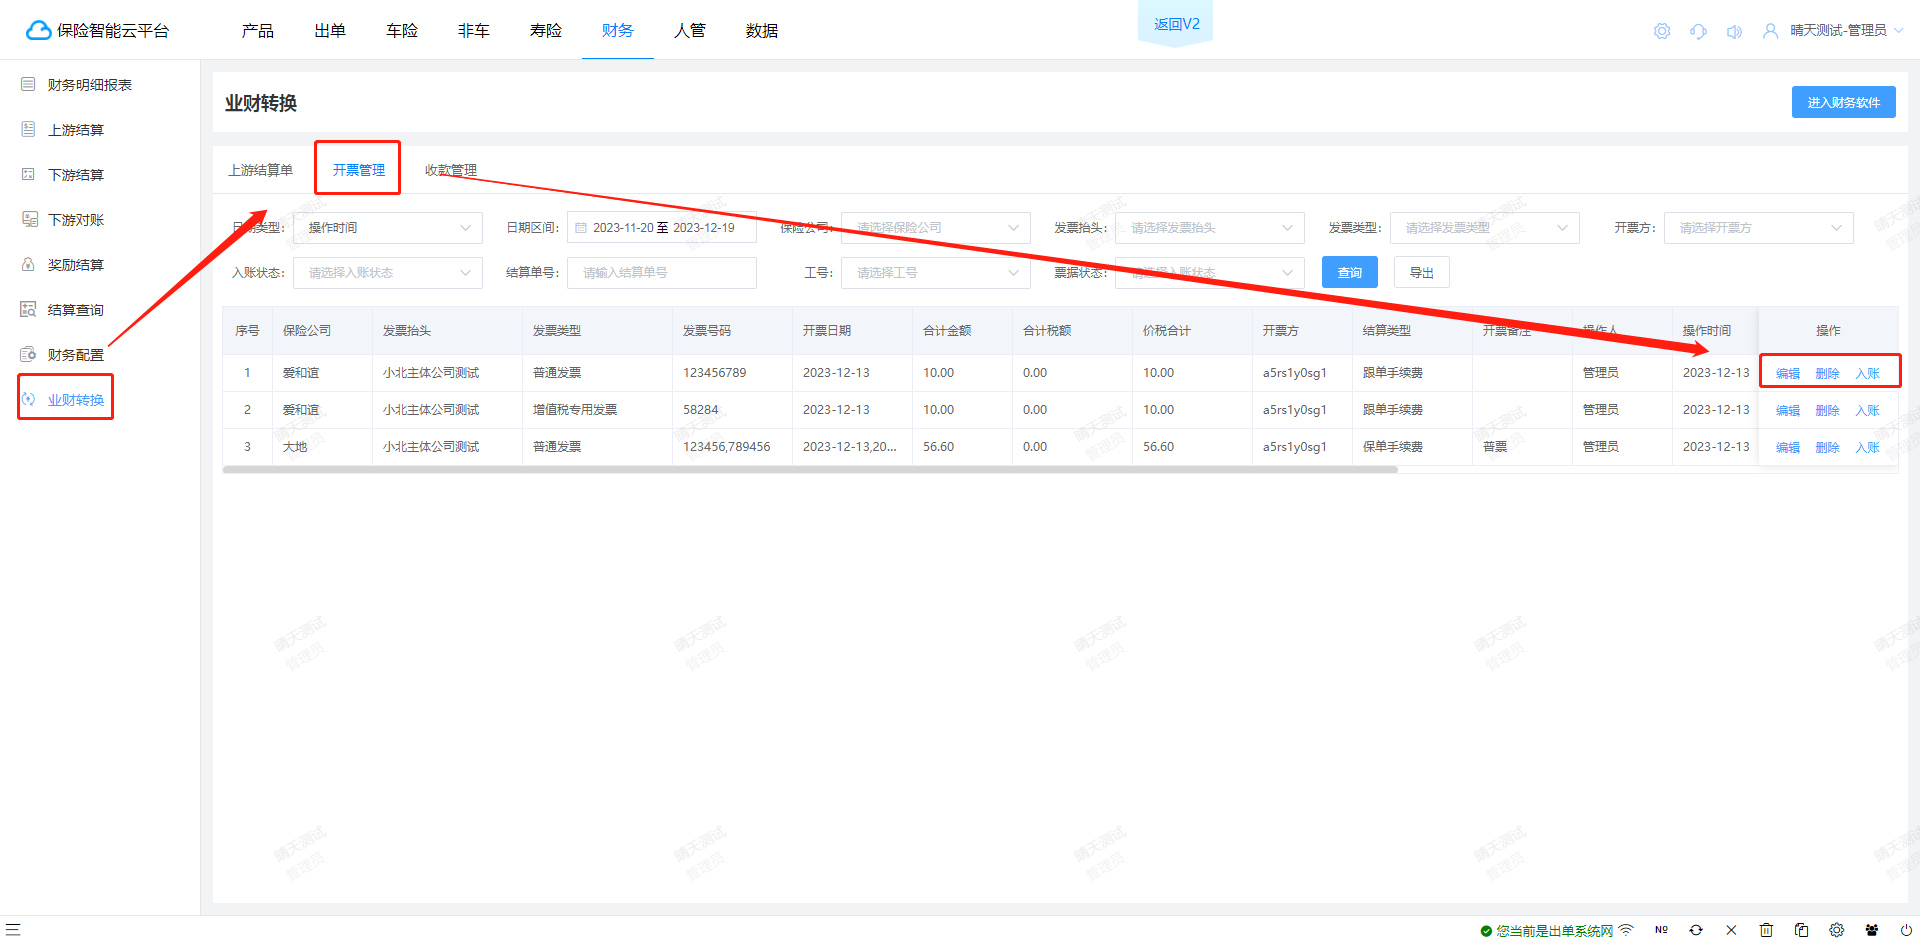
Task: Open 下游对账 sidebar entry
Action: [76, 220]
